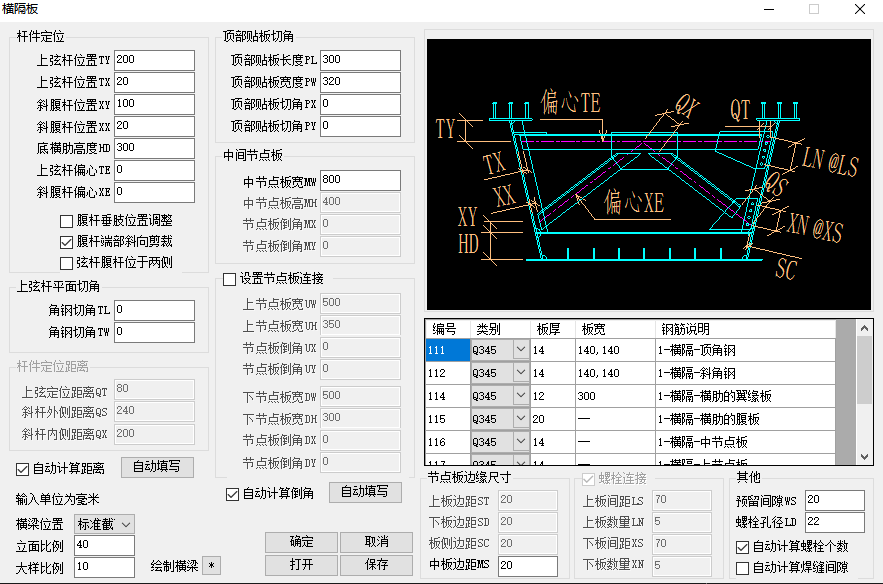Close the 横隔板 dialog window
This screenshot has width=883, height=584.
[x=860, y=10]
